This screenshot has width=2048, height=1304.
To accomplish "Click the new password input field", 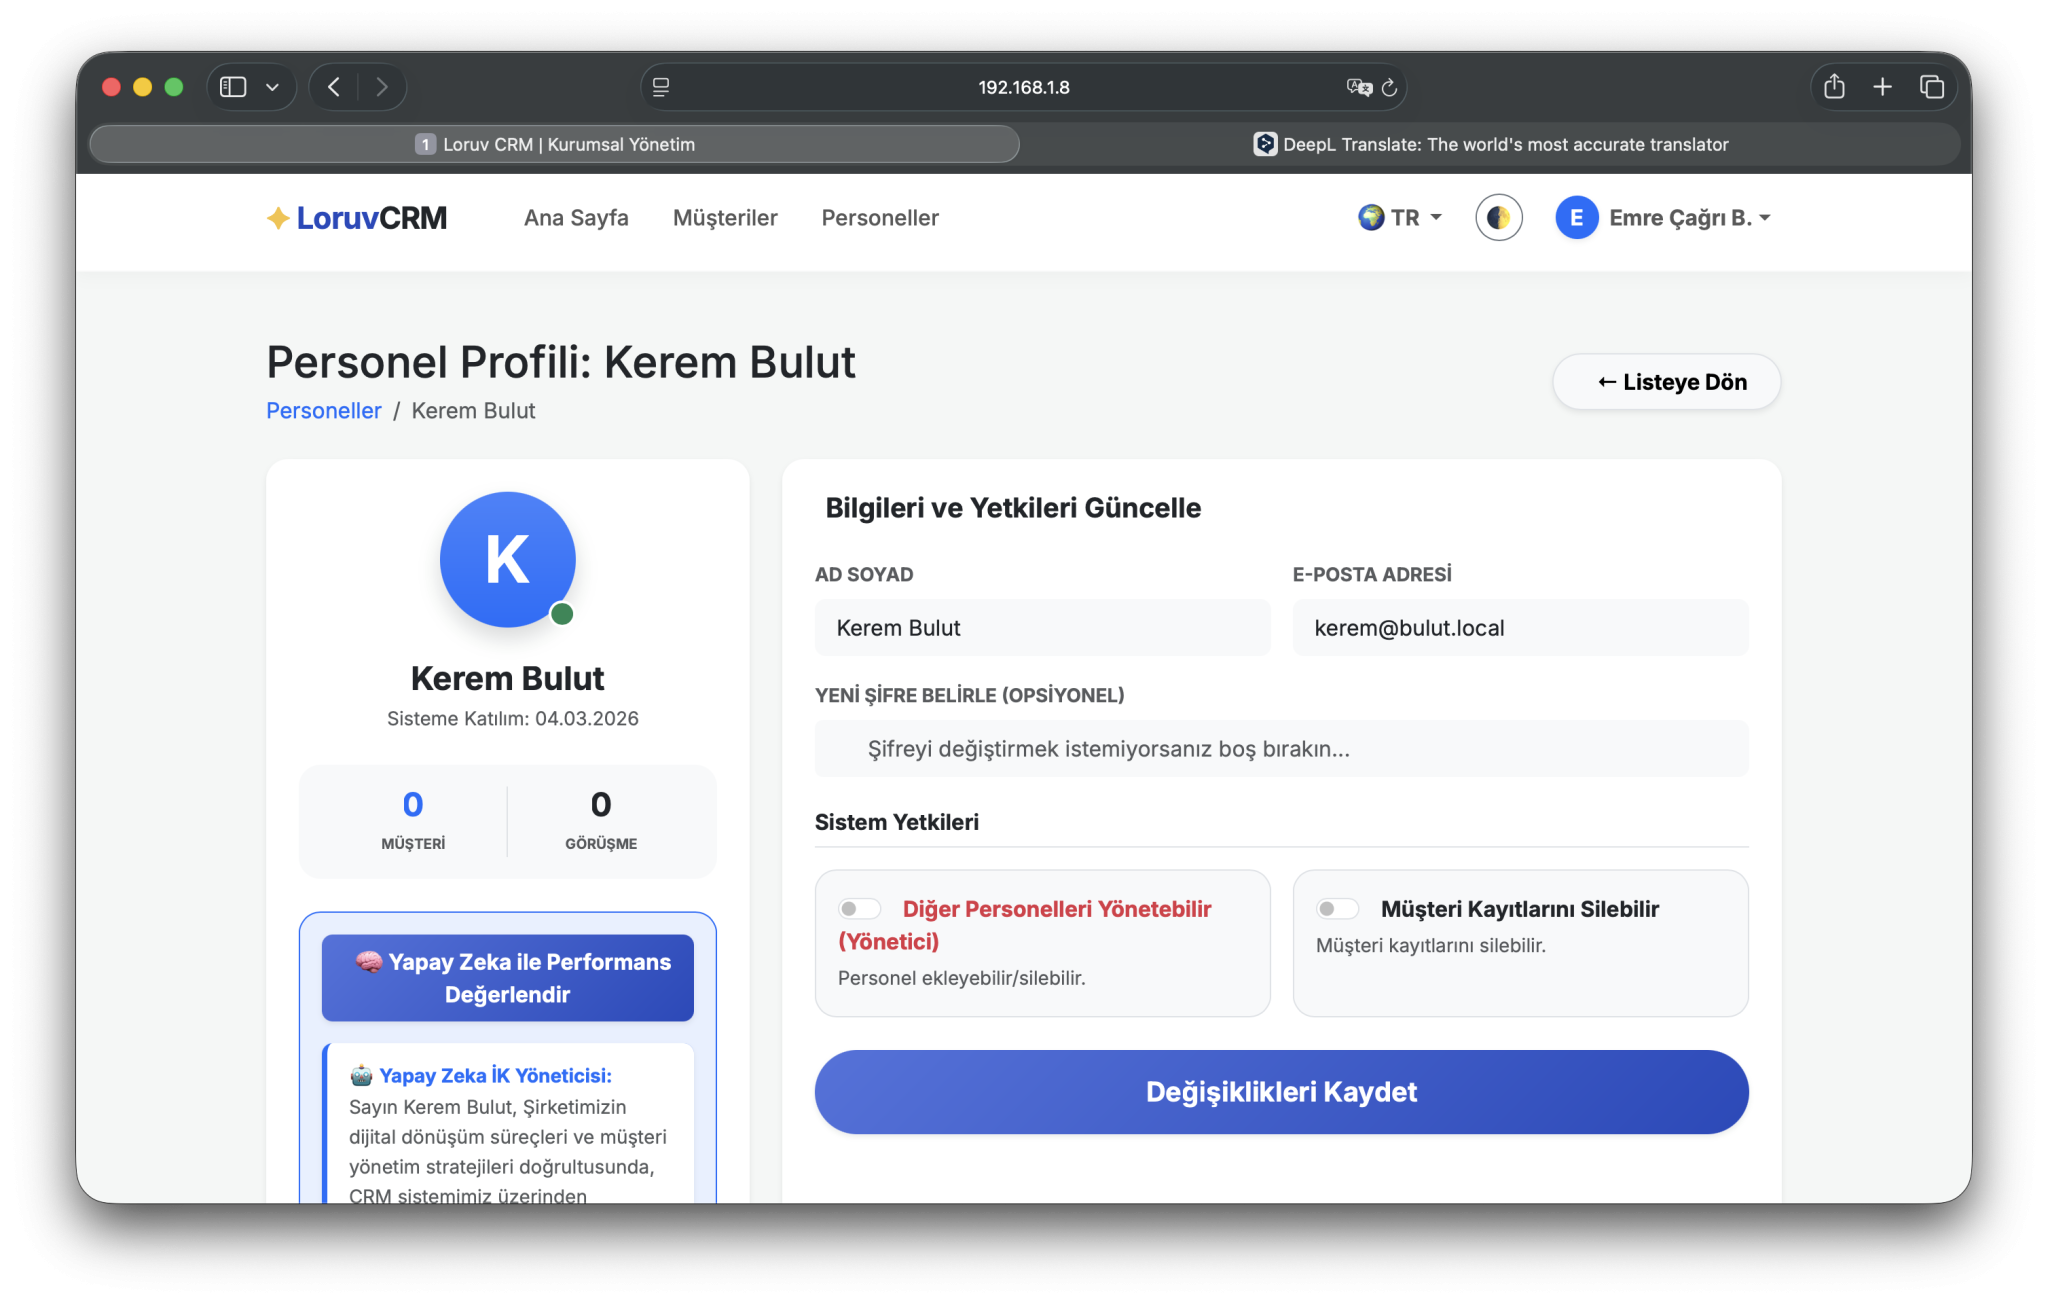I will (x=1281, y=749).
